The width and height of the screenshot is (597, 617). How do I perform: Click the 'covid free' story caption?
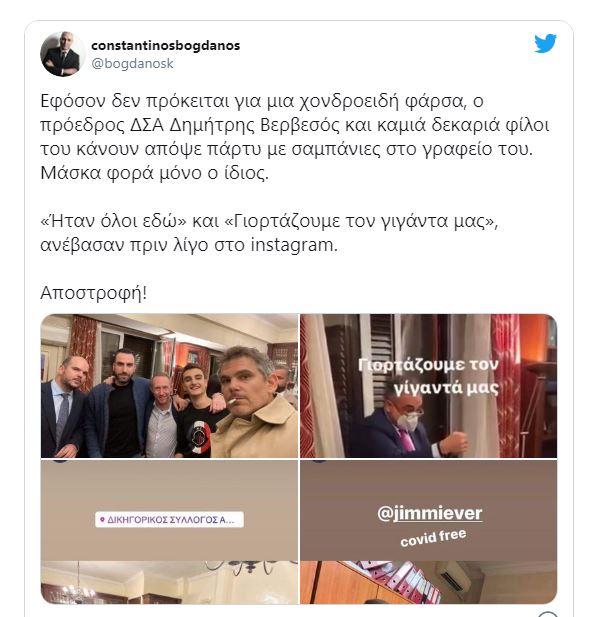[433, 538]
